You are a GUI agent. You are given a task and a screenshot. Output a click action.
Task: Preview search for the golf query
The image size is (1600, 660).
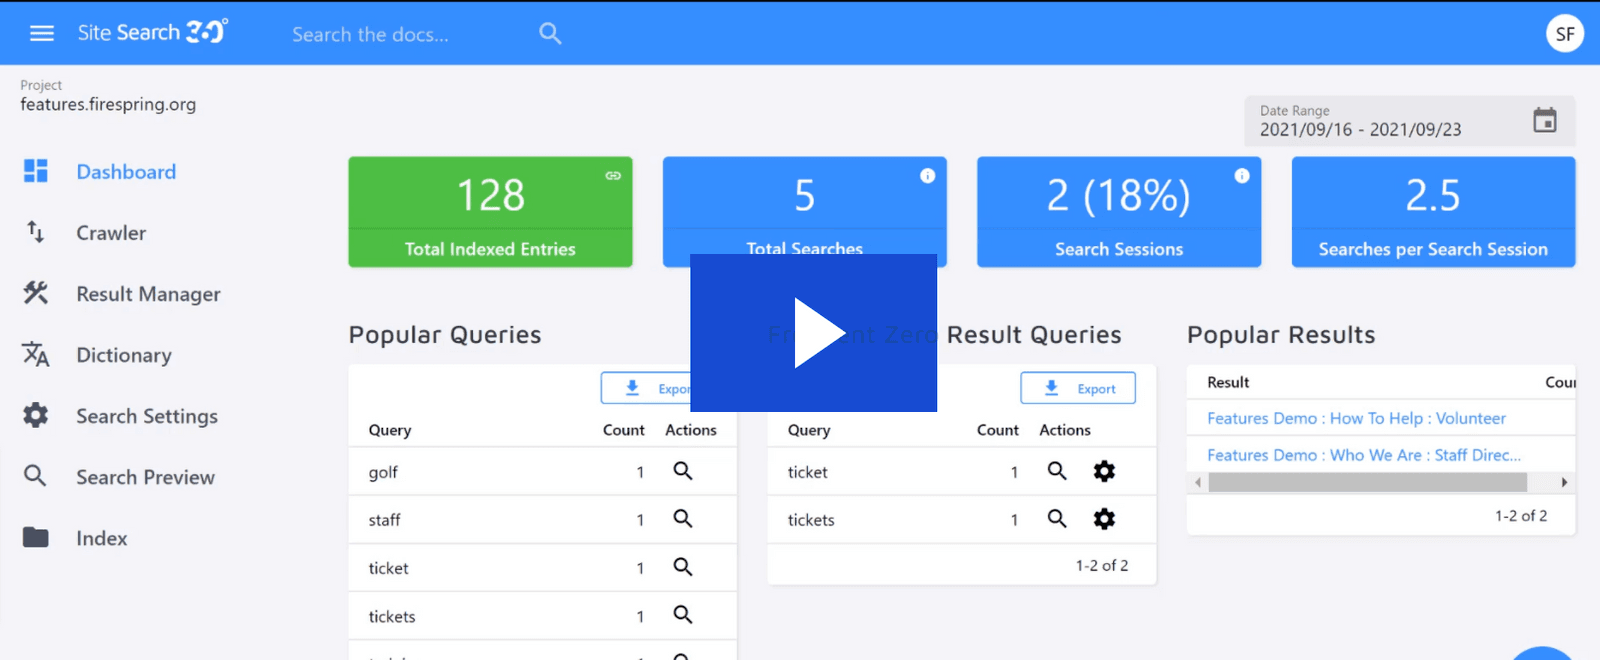click(x=683, y=471)
